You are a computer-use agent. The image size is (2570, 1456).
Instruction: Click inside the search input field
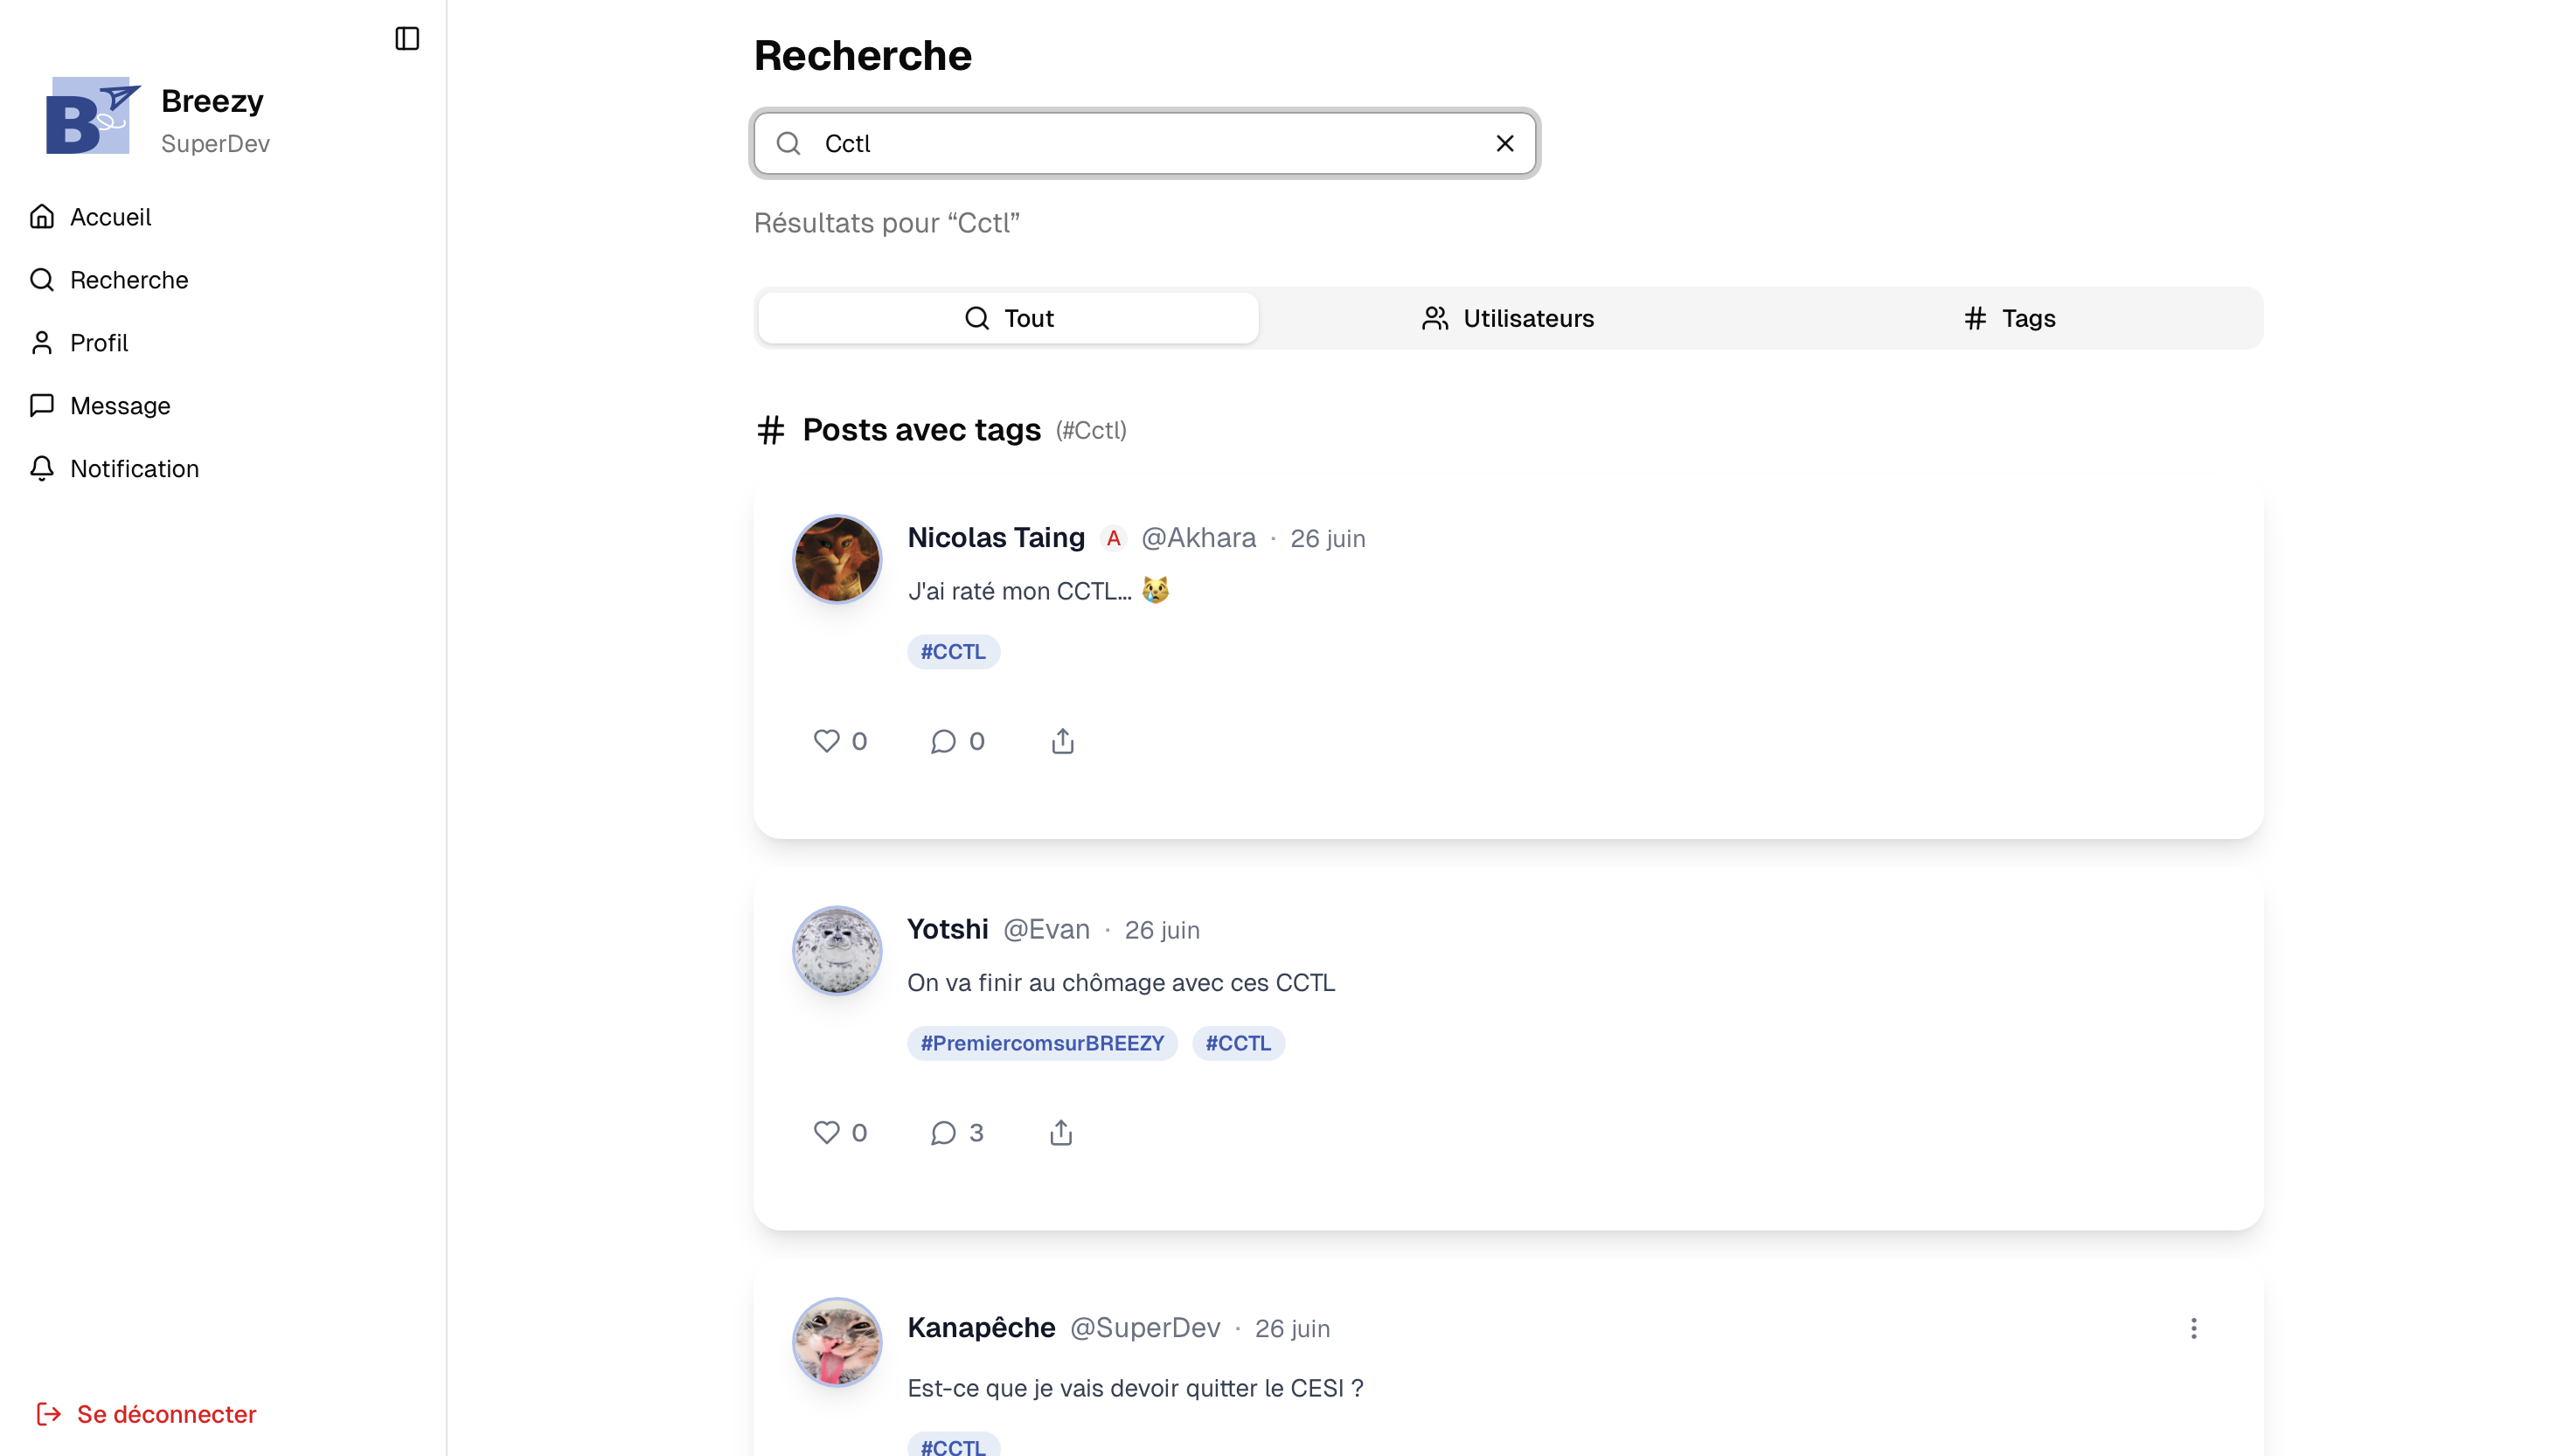coord(1140,143)
